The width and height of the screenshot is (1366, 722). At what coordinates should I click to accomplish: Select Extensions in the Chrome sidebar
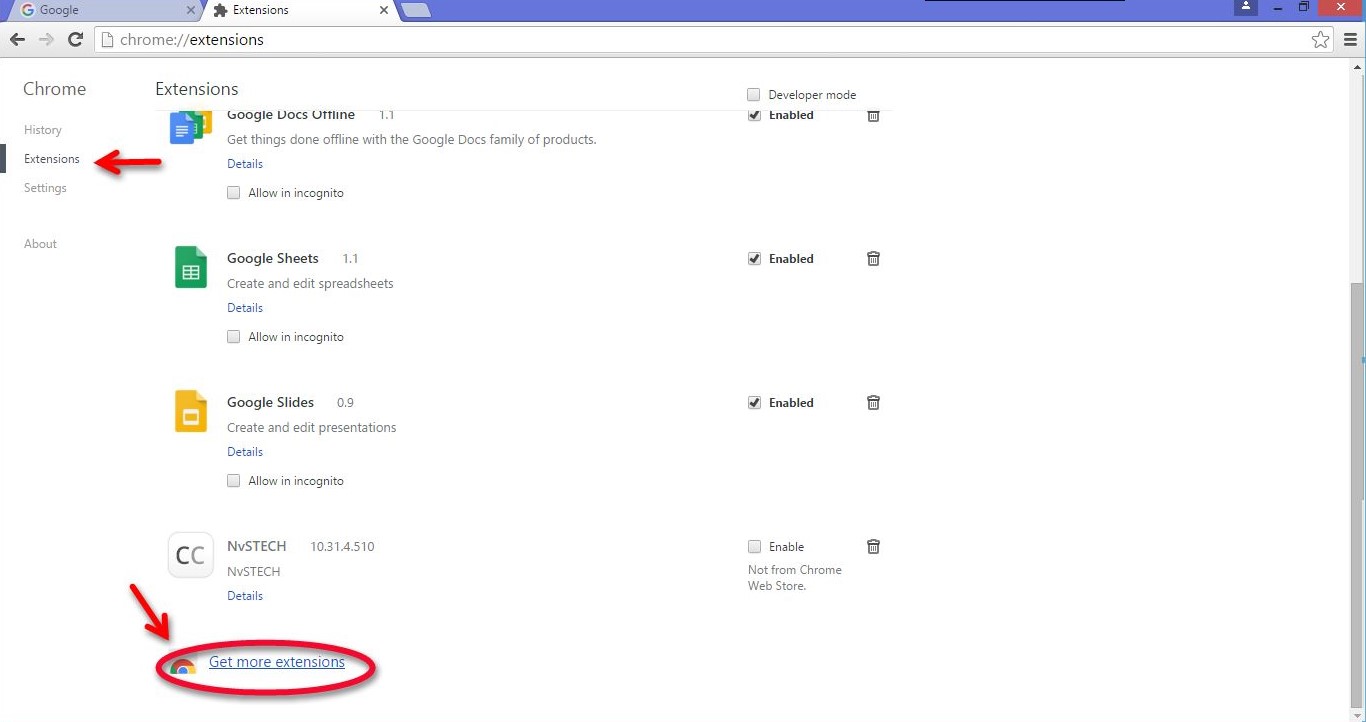point(52,159)
